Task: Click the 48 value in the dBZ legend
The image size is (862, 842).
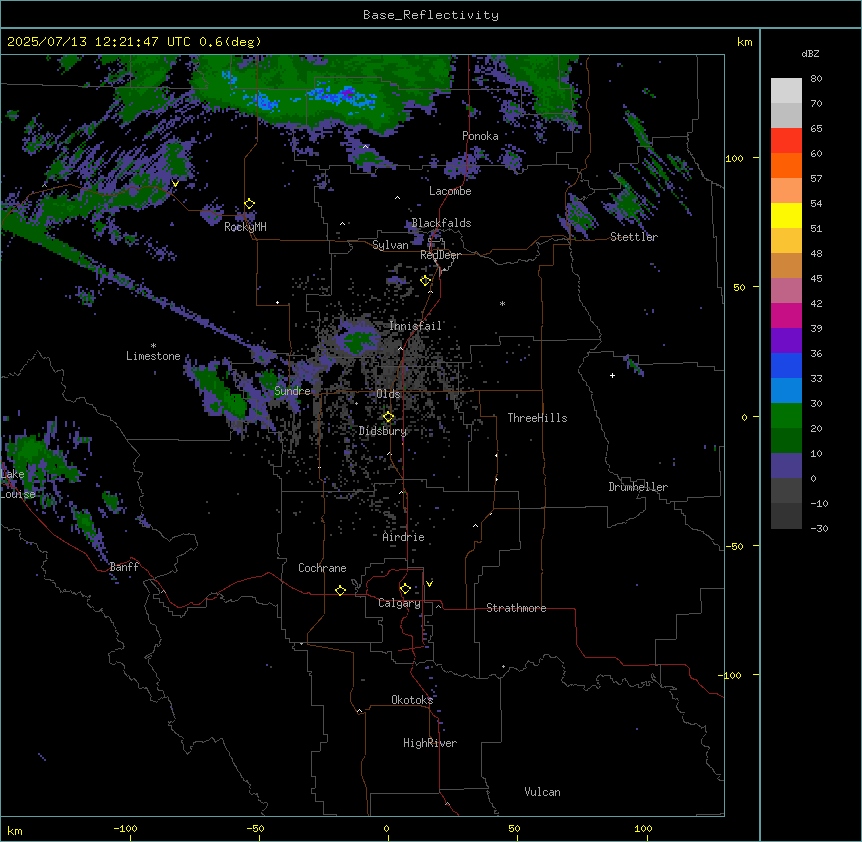Action: coord(816,253)
